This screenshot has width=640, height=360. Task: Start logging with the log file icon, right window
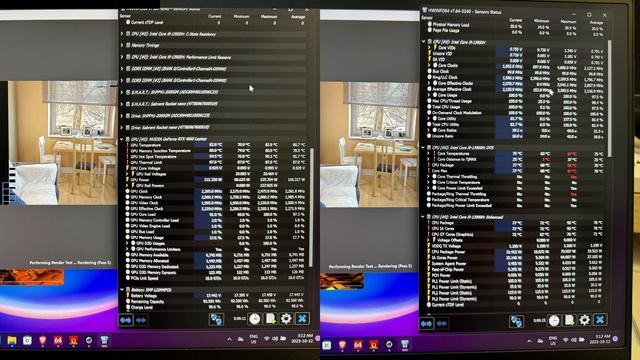569,320
